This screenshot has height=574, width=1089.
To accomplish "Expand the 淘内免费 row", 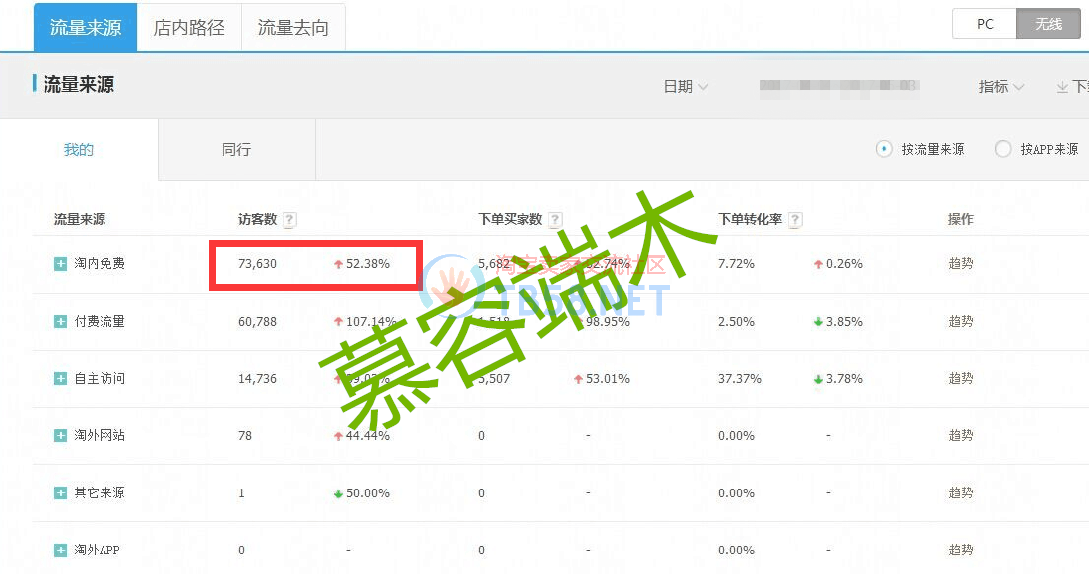I will coord(61,264).
